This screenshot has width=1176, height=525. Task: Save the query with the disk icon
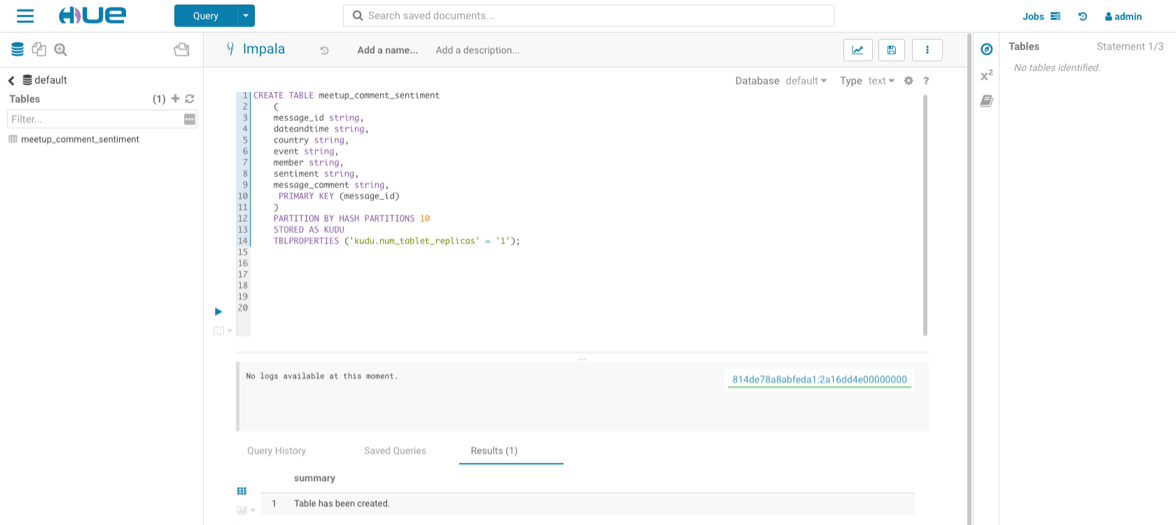891,50
